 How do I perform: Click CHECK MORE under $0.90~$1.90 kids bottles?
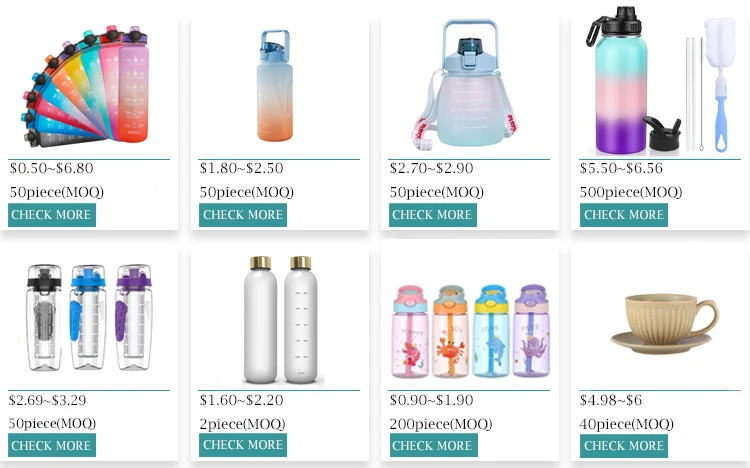point(433,446)
